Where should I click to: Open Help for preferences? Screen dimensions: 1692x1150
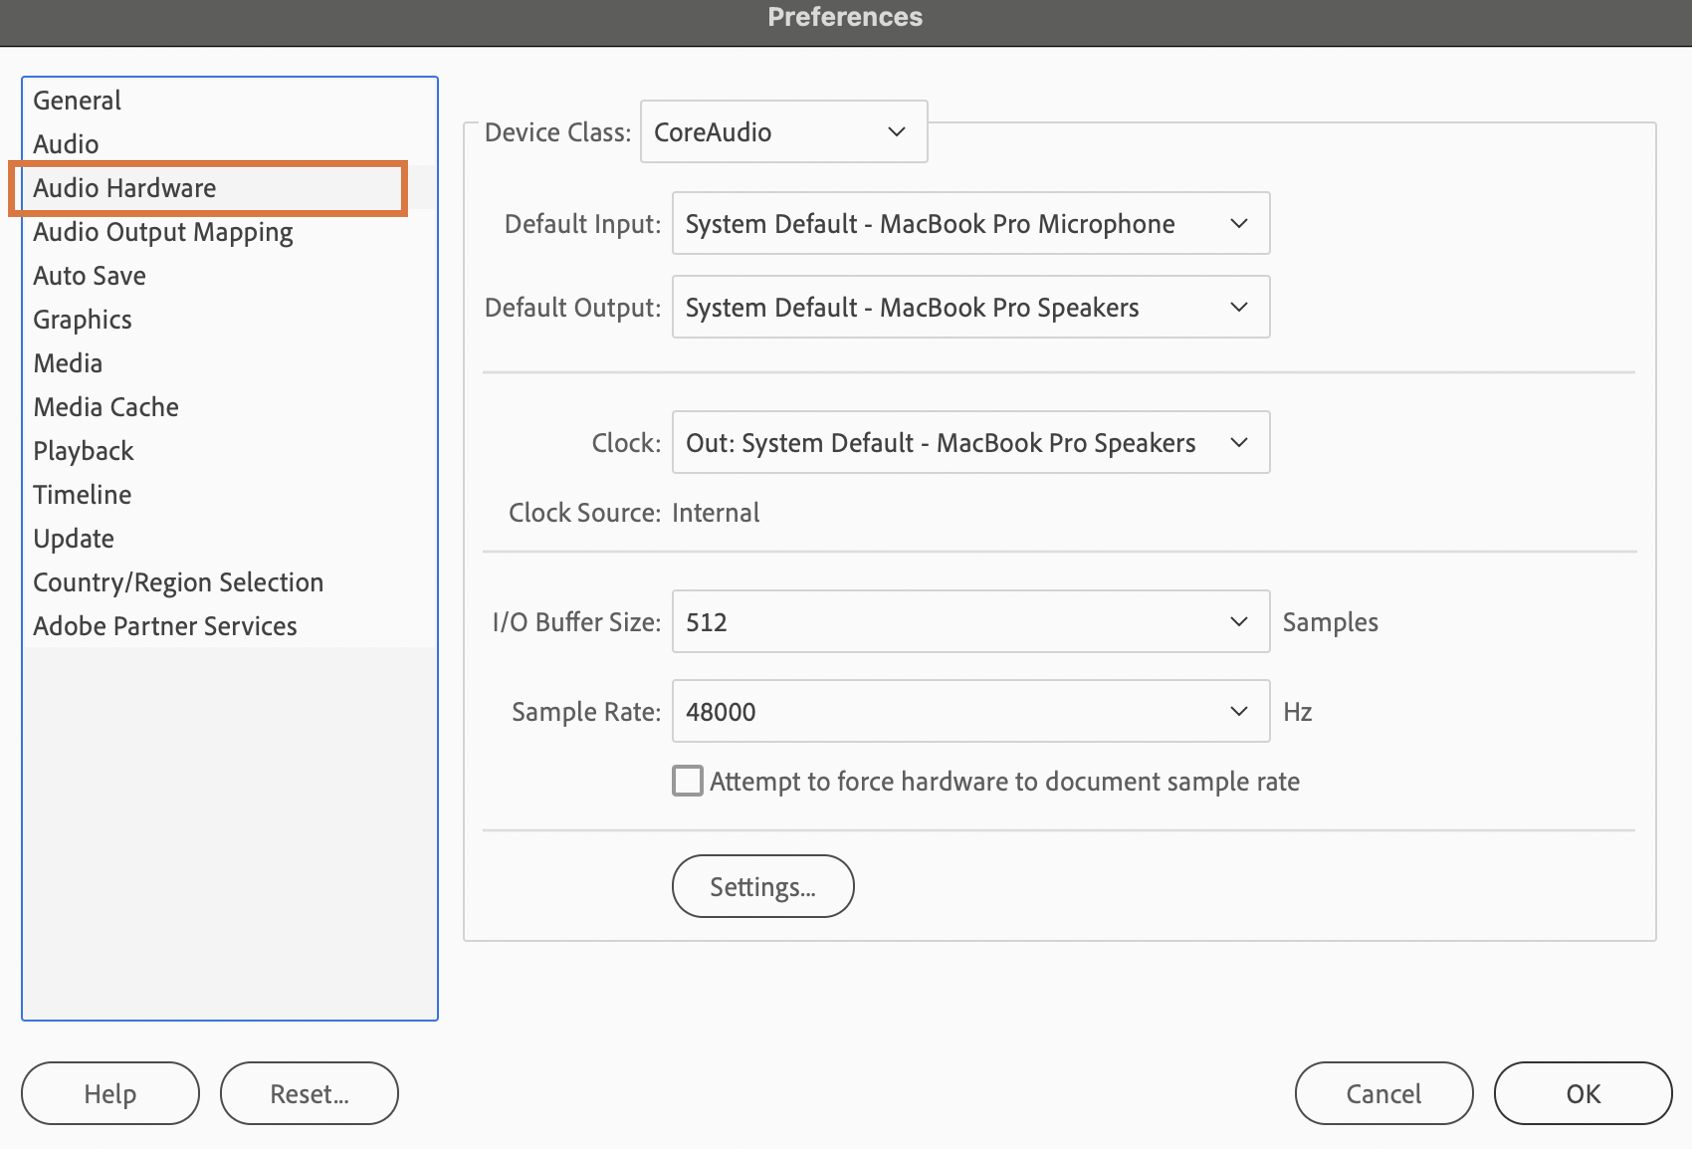coord(110,1094)
